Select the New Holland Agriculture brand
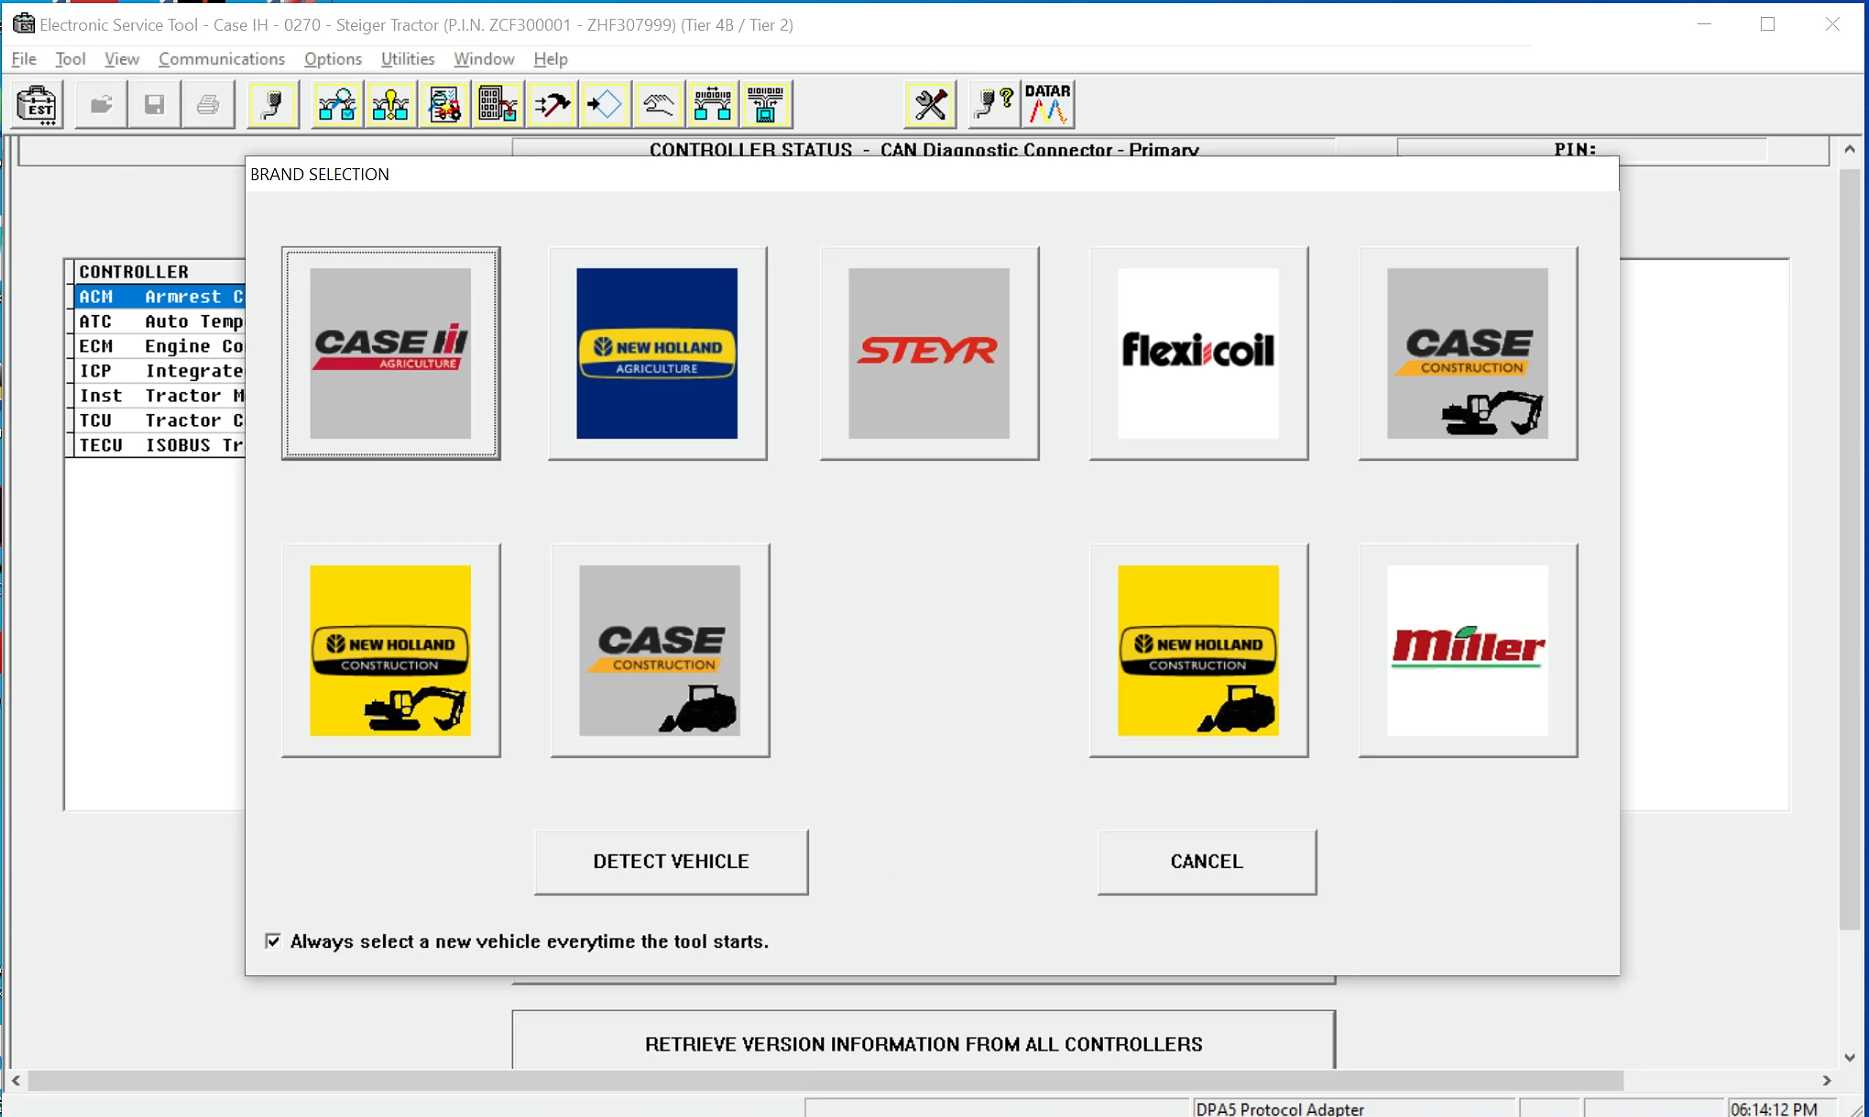 (657, 353)
